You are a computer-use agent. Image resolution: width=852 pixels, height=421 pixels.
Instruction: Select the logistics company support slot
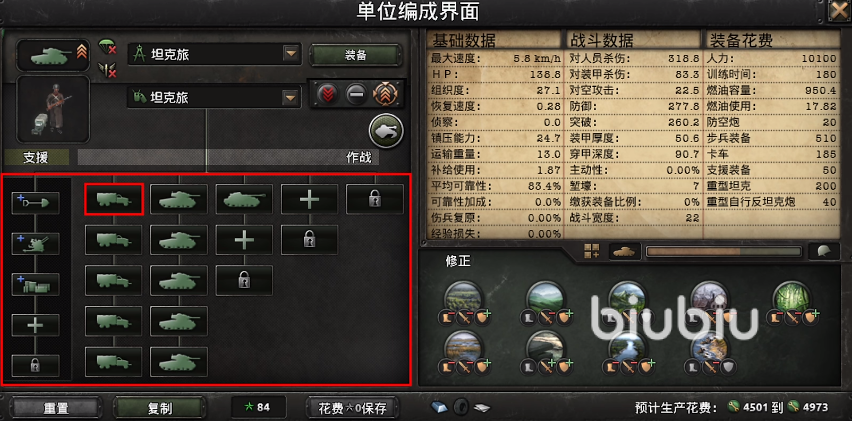[35, 285]
